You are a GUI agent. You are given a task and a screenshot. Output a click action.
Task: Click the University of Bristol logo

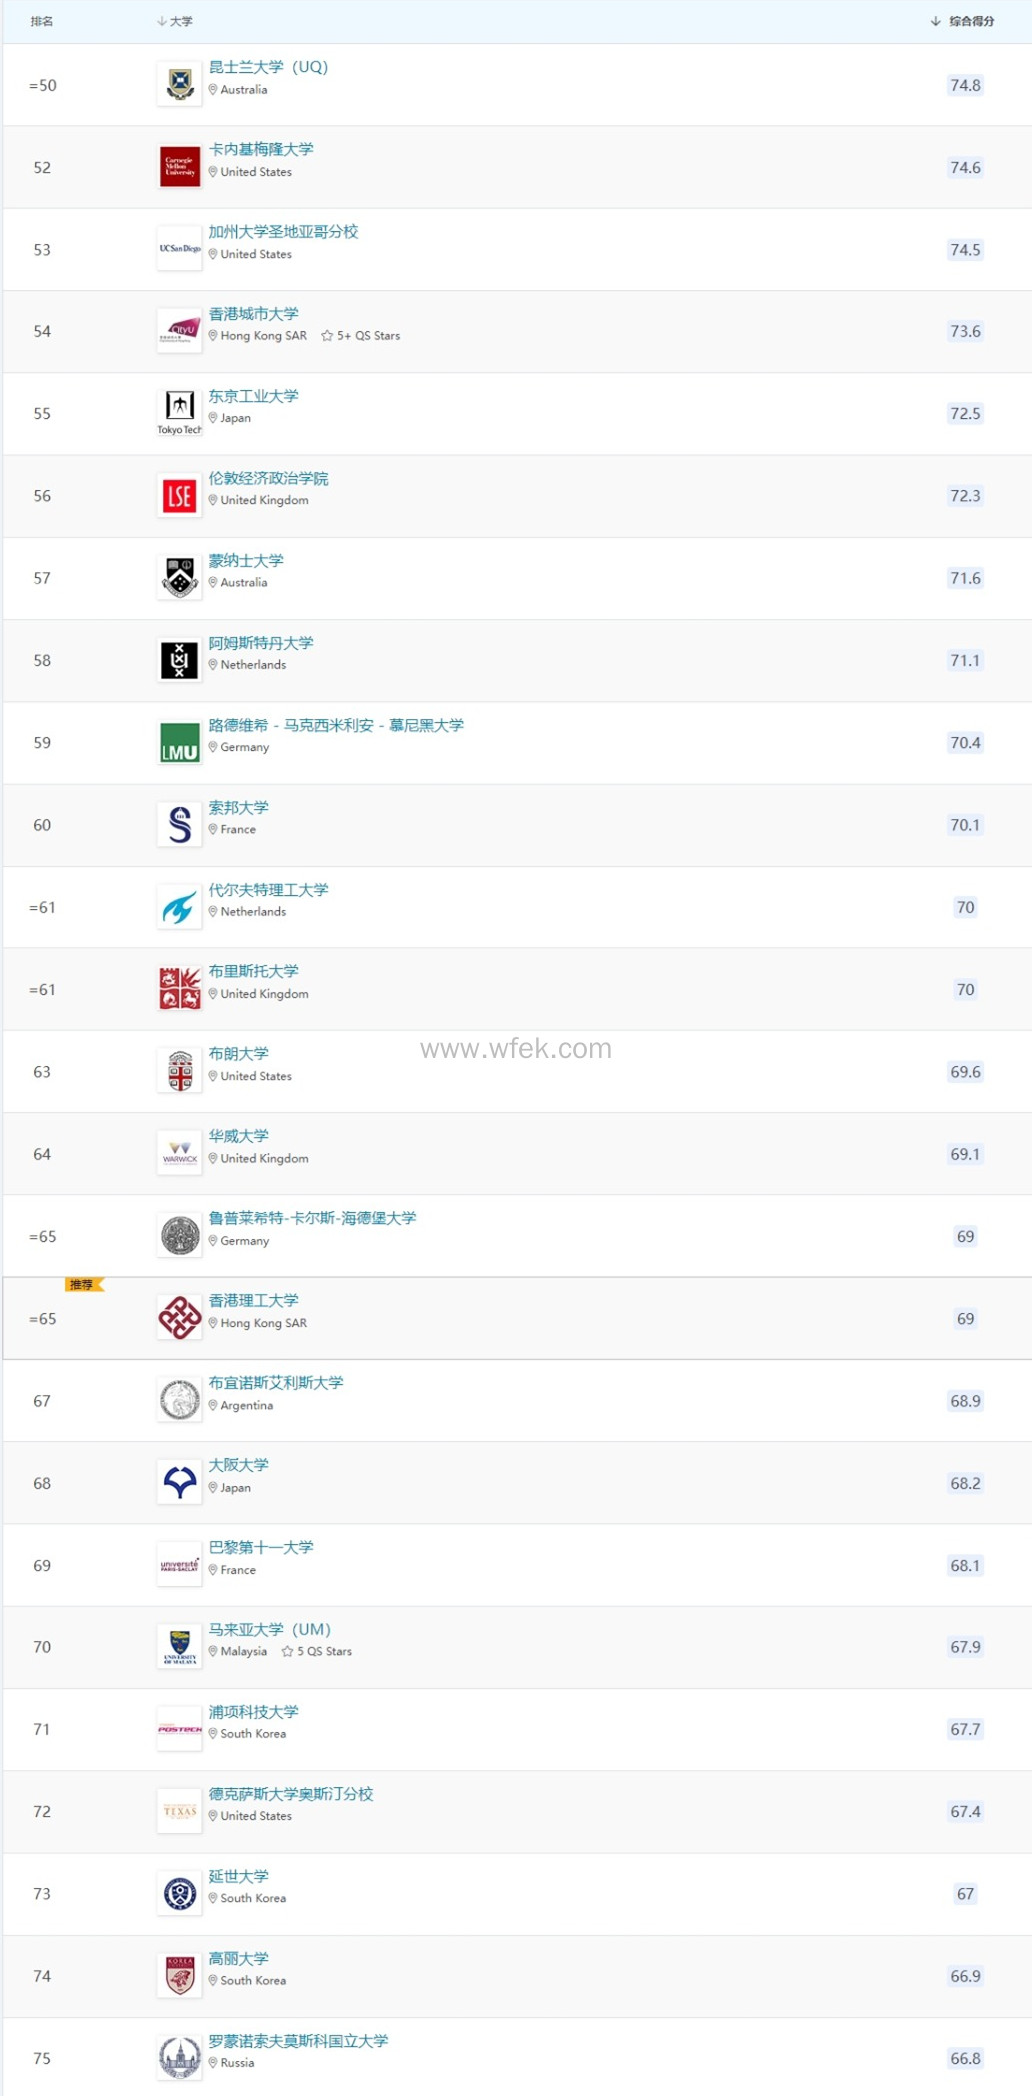(180, 990)
